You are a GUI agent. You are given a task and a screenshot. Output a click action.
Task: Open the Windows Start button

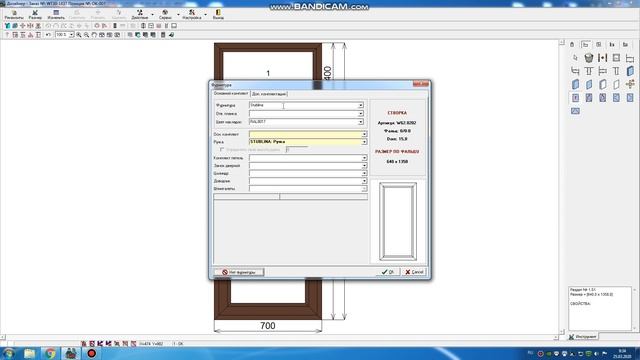[x=9, y=353]
